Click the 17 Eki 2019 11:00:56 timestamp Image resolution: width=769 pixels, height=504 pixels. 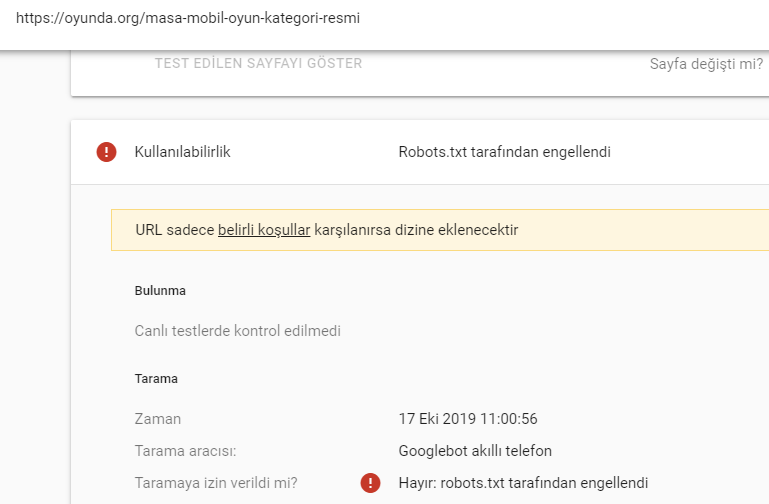(x=468, y=419)
